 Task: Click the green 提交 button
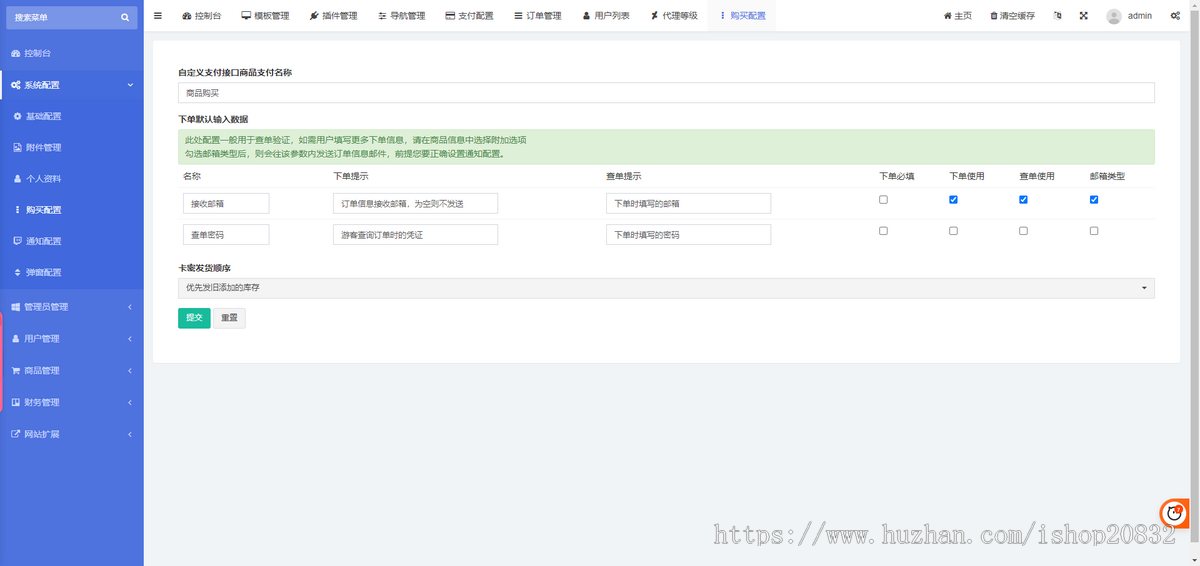[x=194, y=318]
